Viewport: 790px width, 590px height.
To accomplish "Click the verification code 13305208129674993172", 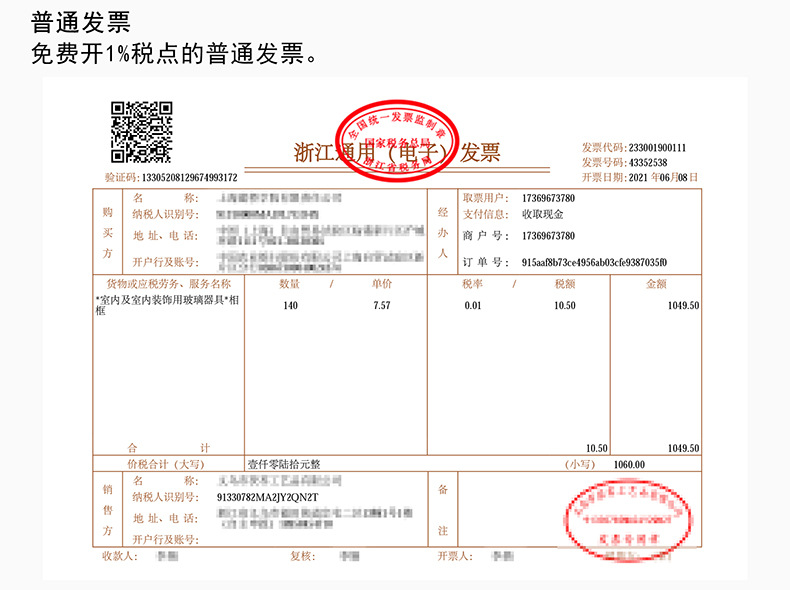I will pyautogui.click(x=189, y=177).
